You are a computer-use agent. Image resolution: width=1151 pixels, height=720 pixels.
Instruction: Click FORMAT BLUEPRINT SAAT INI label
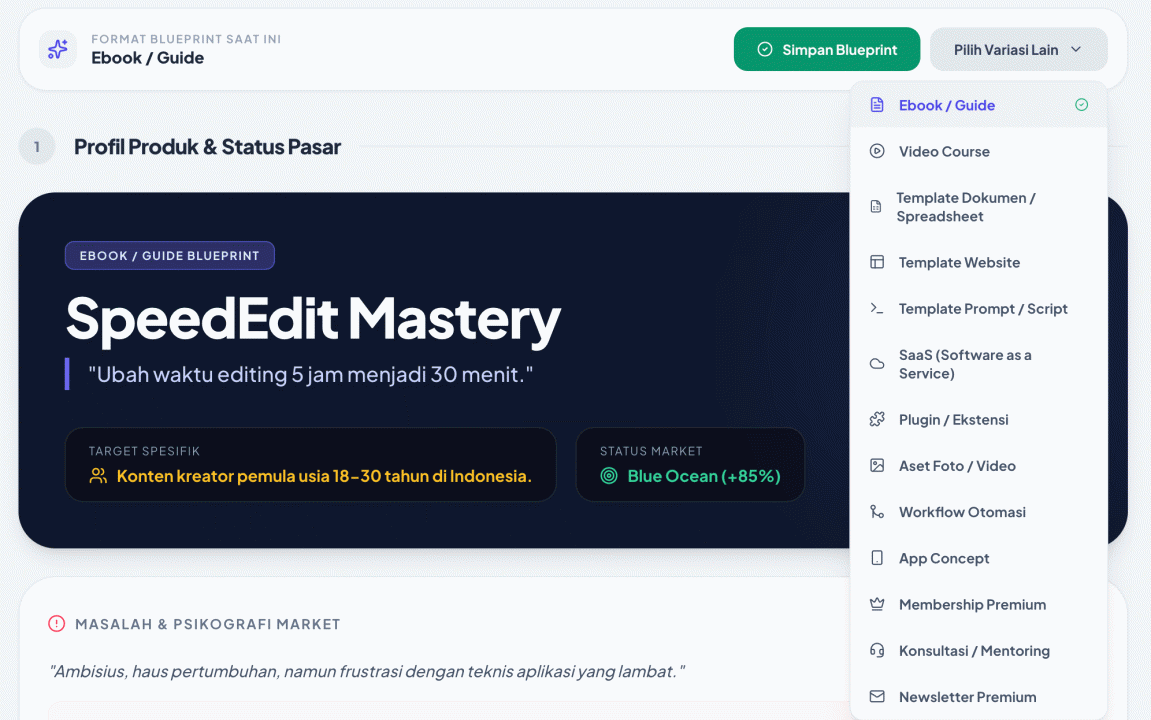click(186, 39)
